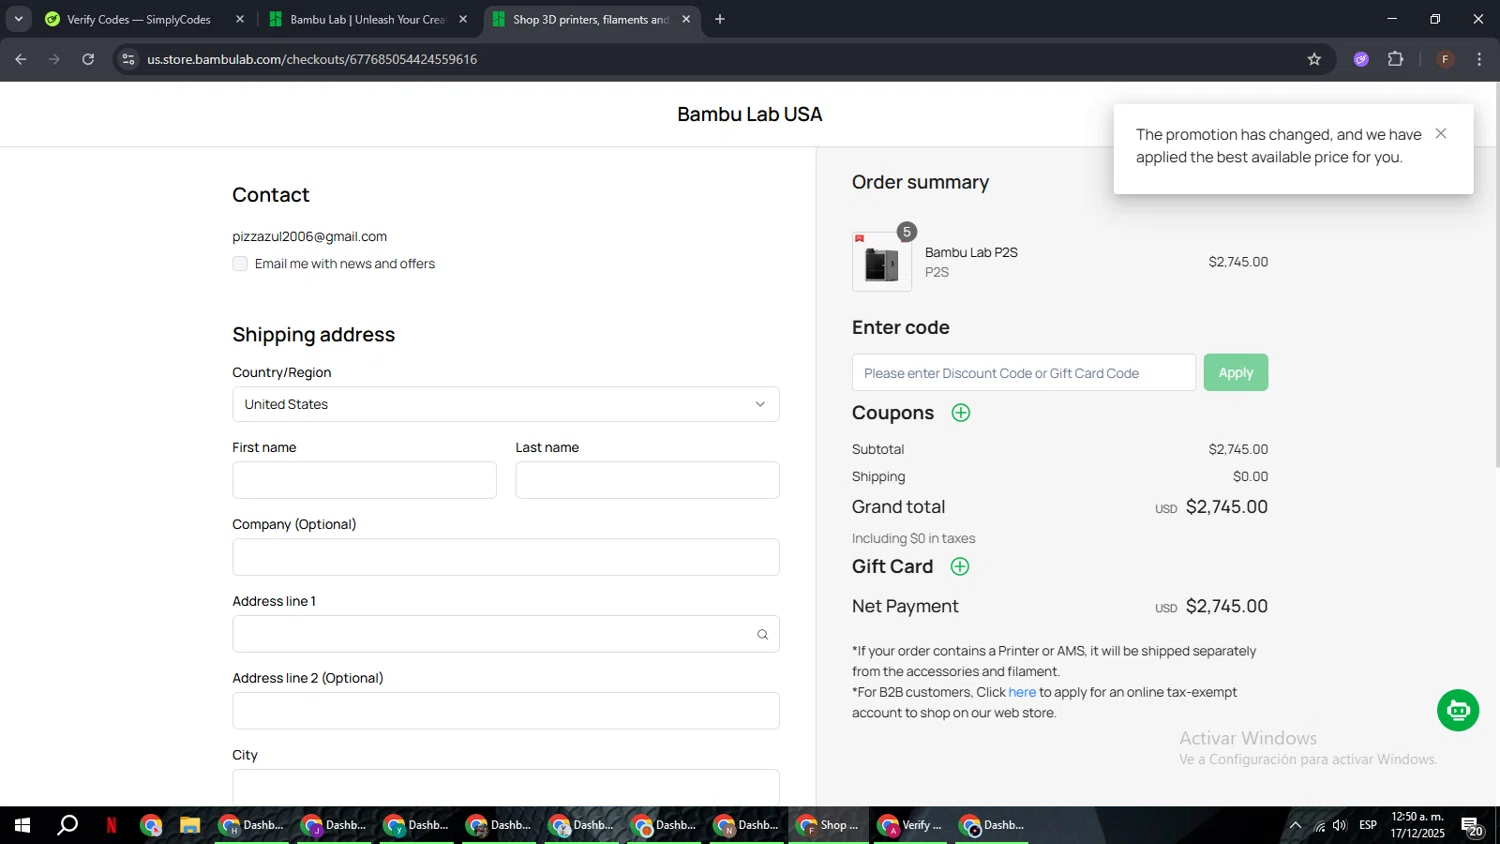This screenshot has width=1500, height=844.
Task: Dismiss the promotion changed notification
Action: (1441, 133)
